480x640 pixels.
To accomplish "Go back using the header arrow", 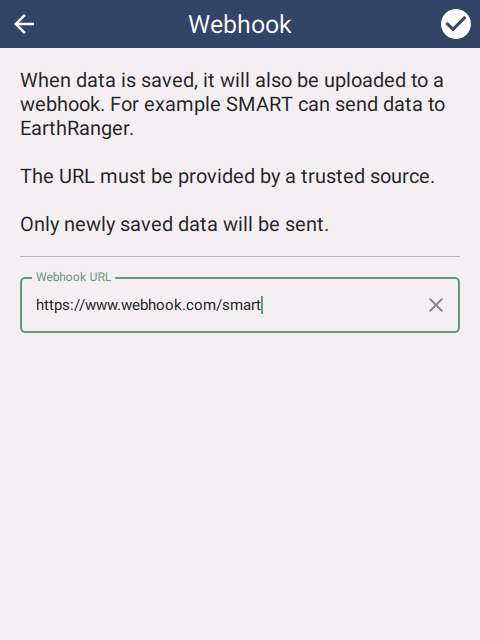I will coord(24,24).
